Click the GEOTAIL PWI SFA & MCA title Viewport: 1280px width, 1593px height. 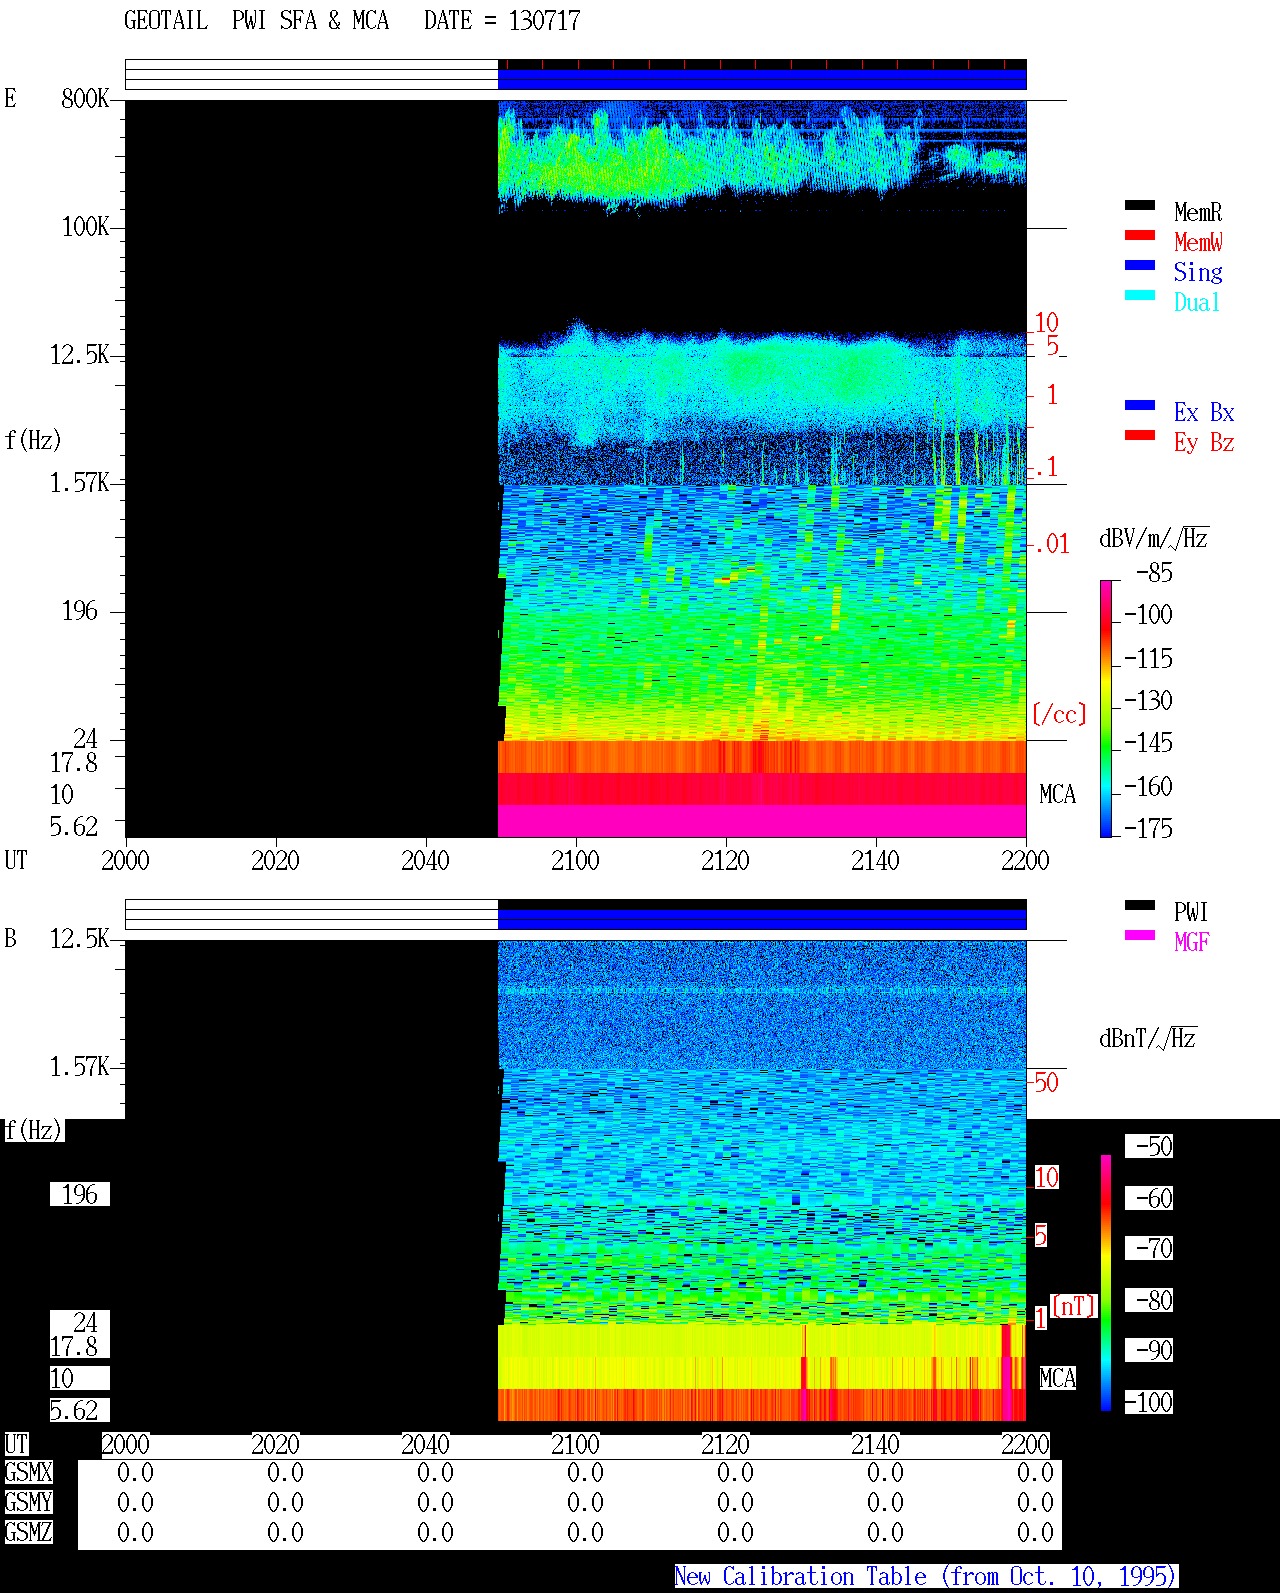(x=256, y=21)
